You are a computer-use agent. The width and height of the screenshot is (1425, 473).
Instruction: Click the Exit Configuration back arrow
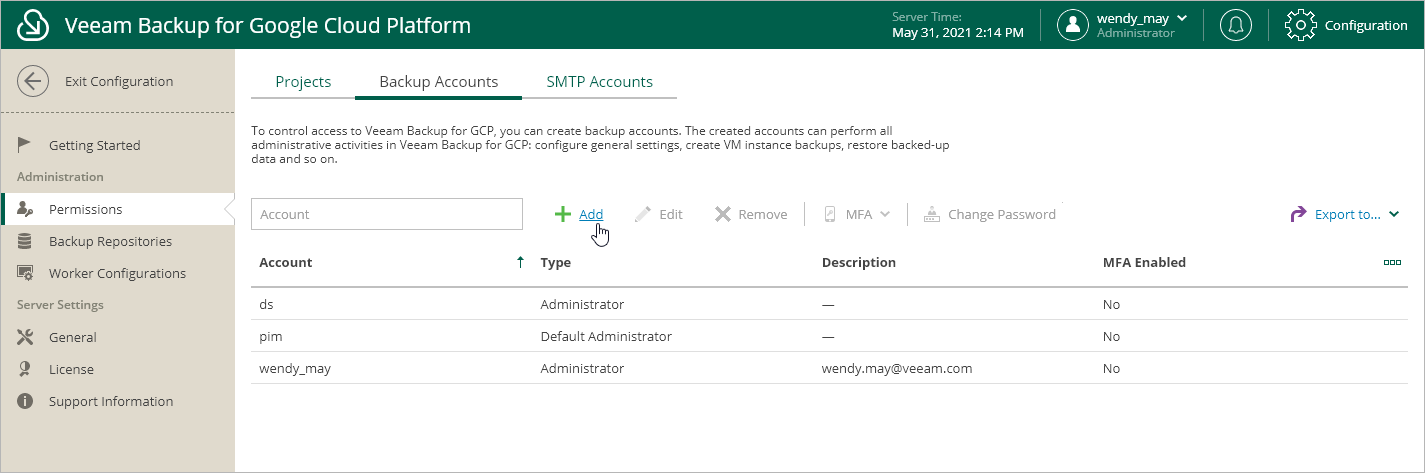click(33, 82)
